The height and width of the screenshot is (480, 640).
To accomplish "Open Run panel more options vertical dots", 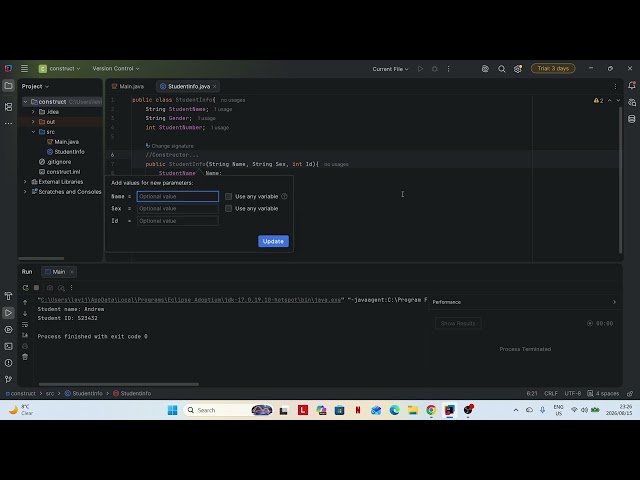I will [71, 288].
